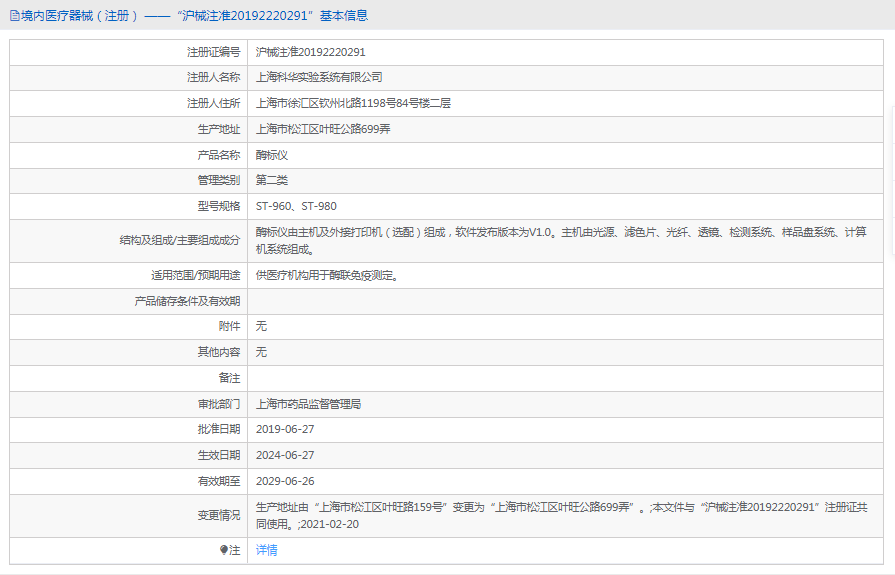Image resolution: width=895 pixels, height=575 pixels.
Task: Click the 结构及组成/主要组成成分 label
Action: [180, 240]
